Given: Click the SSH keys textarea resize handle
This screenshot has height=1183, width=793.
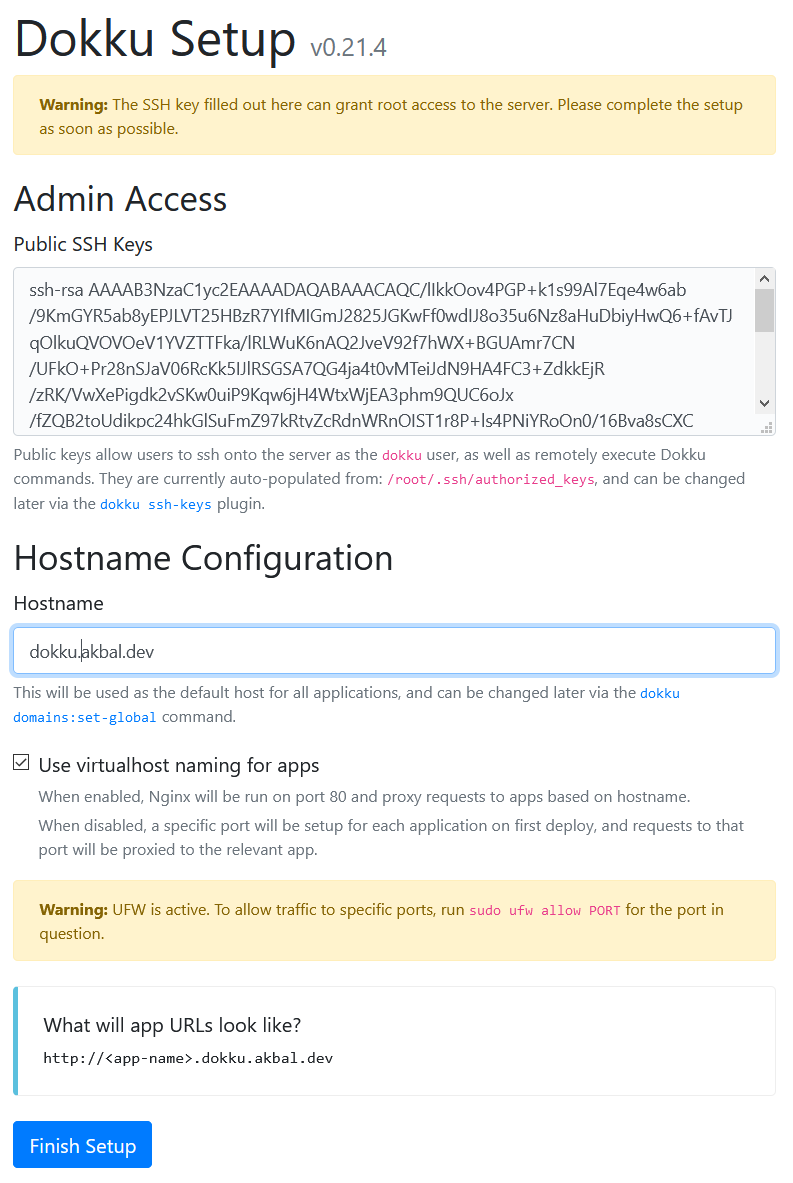Looking at the screenshot, I should (x=768, y=428).
